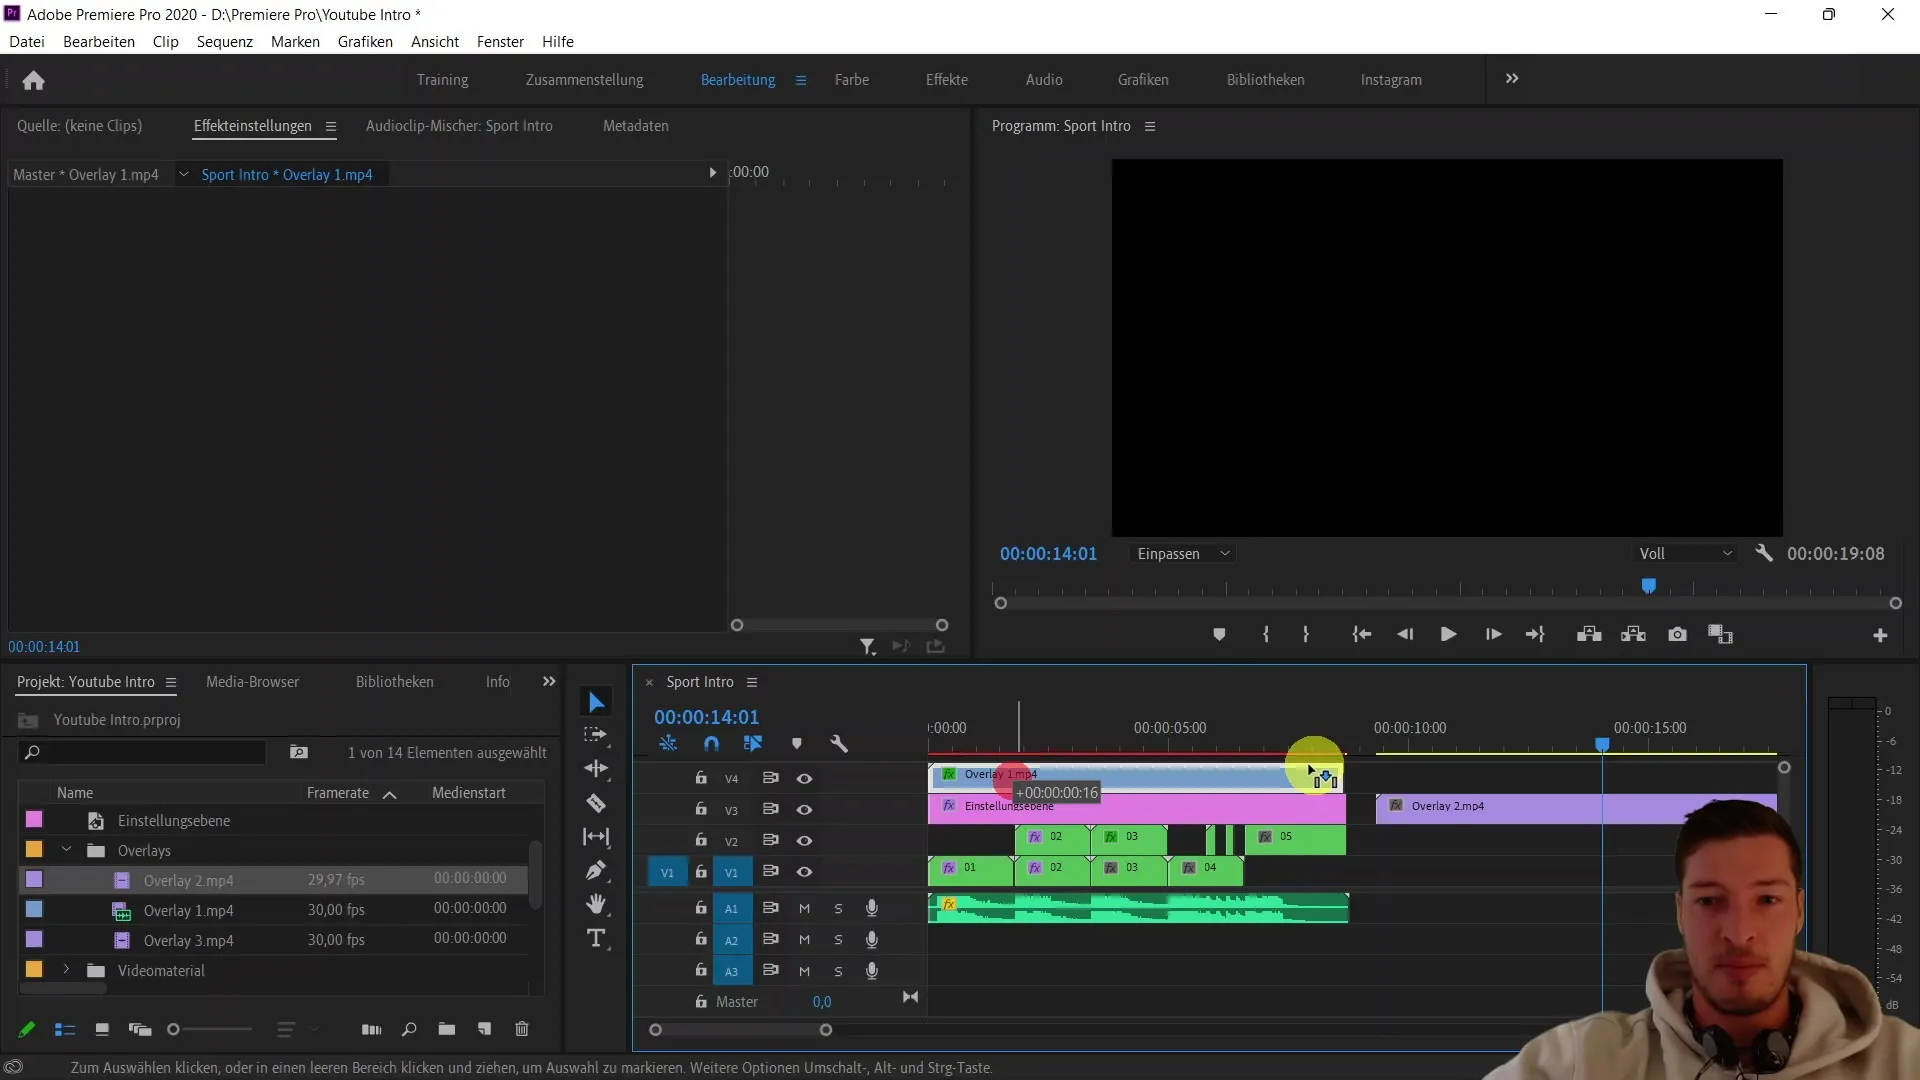1920x1080 pixels.
Task: Toggle V3 track visibility eye
Action: pos(804,809)
